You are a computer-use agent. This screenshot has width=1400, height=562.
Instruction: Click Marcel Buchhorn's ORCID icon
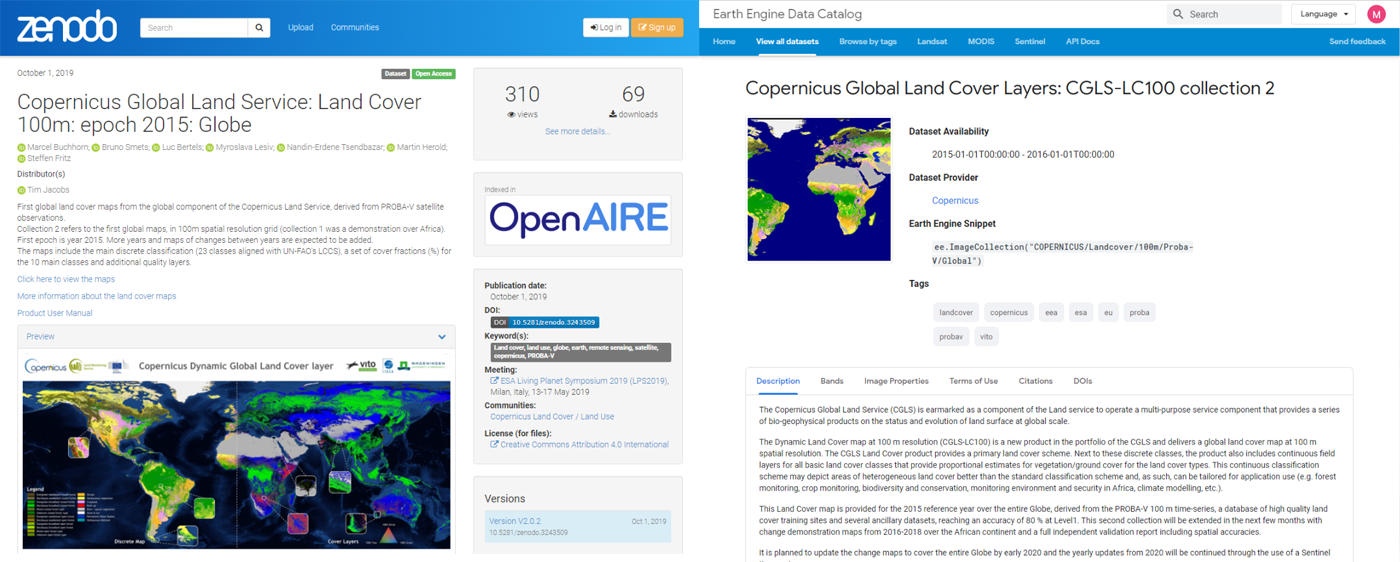[21, 148]
